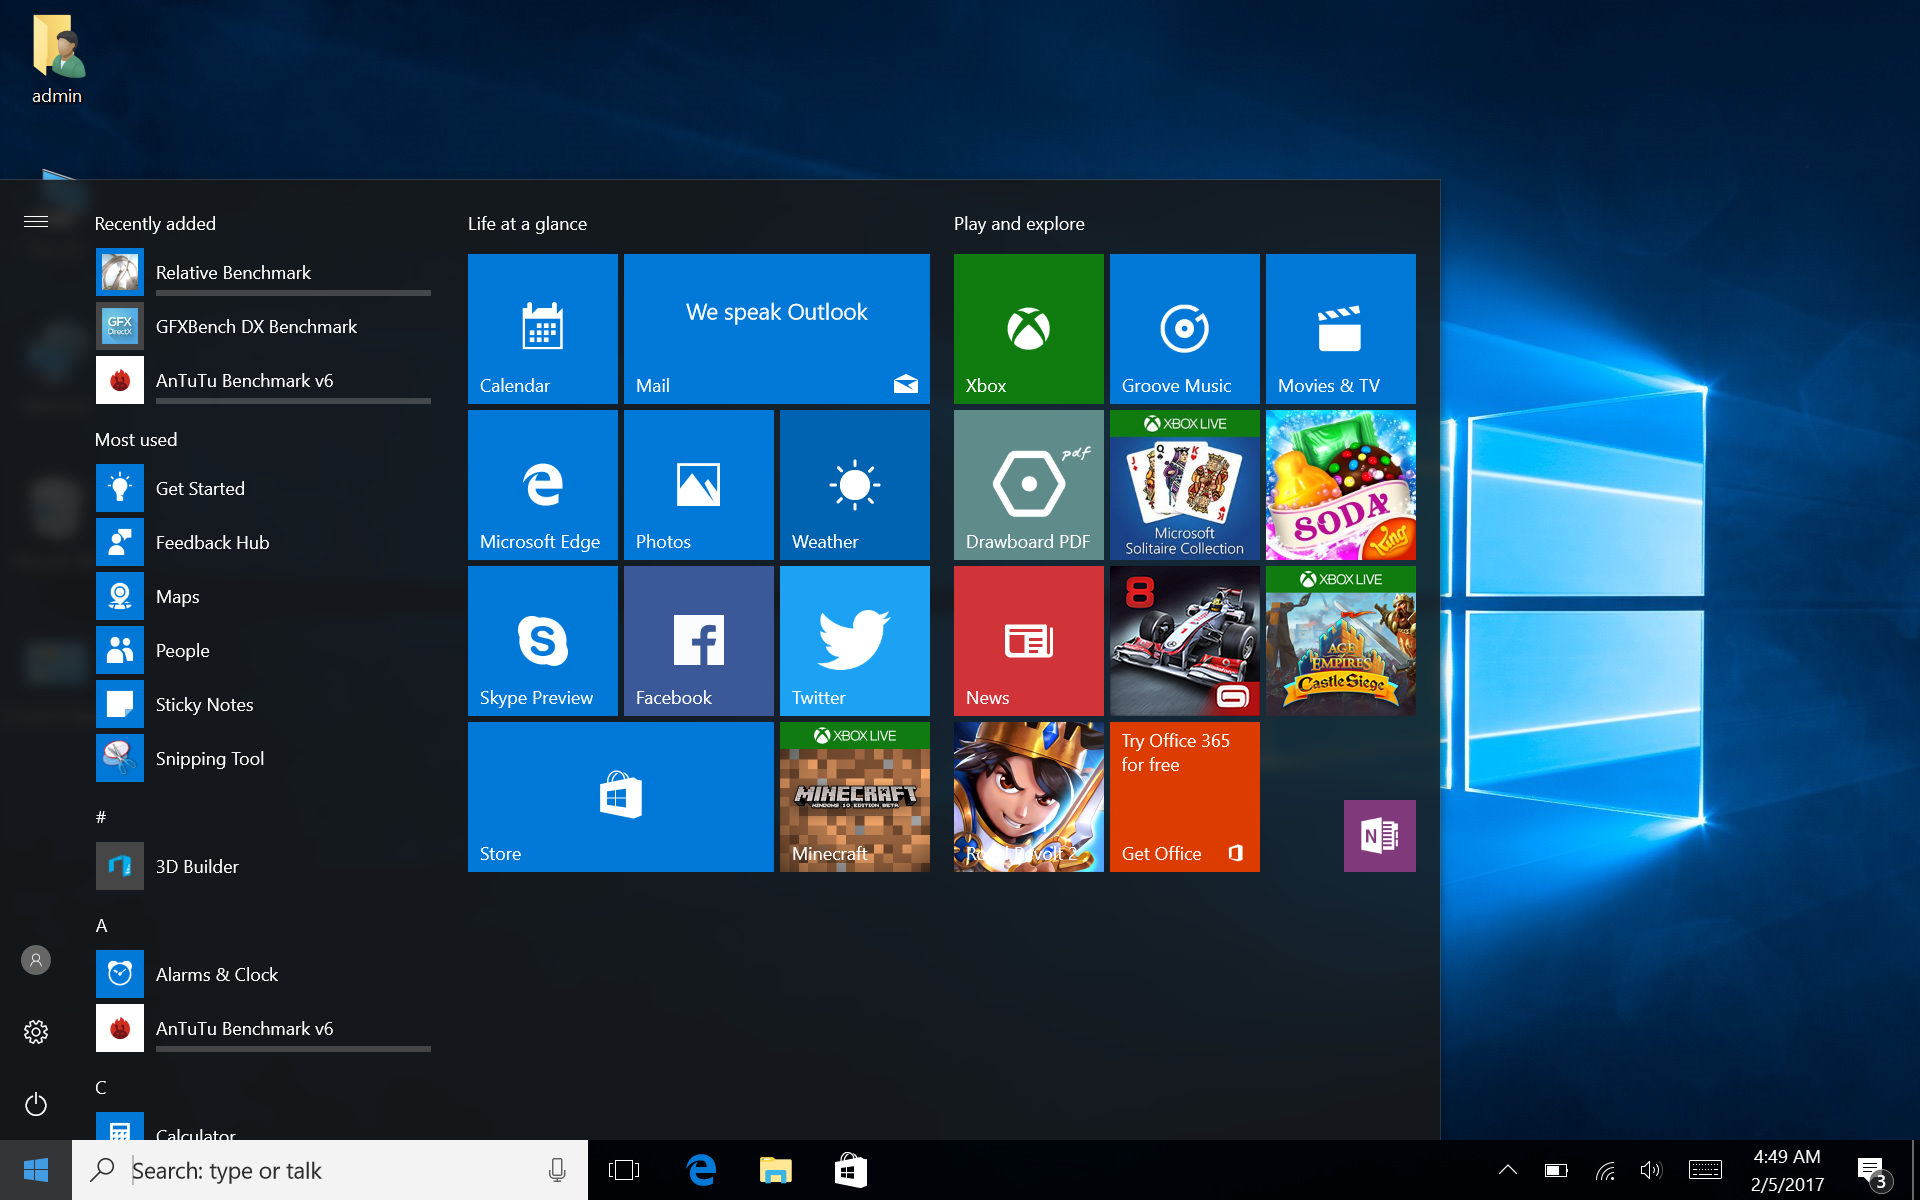The image size is (1920, 1200).
Task: Open Sticky Notes app
Action: [x=263, y=704]
